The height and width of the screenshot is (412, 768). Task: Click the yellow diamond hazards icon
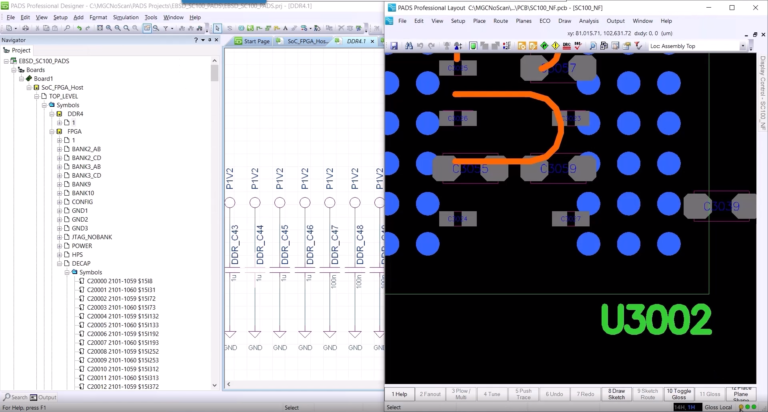point(555,46)
